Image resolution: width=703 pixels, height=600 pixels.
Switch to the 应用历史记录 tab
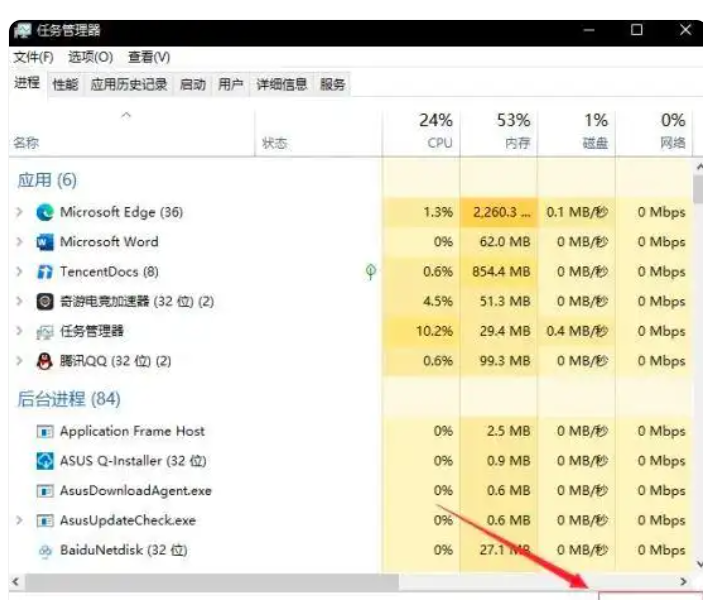(x=129, y=84)
